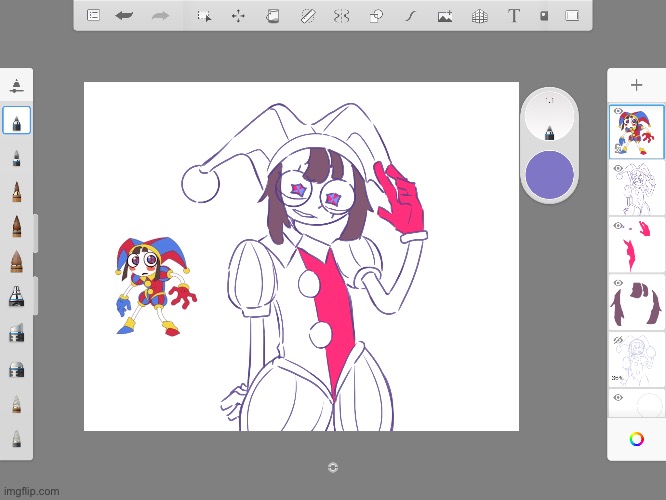Toggle Predictive Stroke curve tool
This screenshot has width=666, height=500.
410,16
